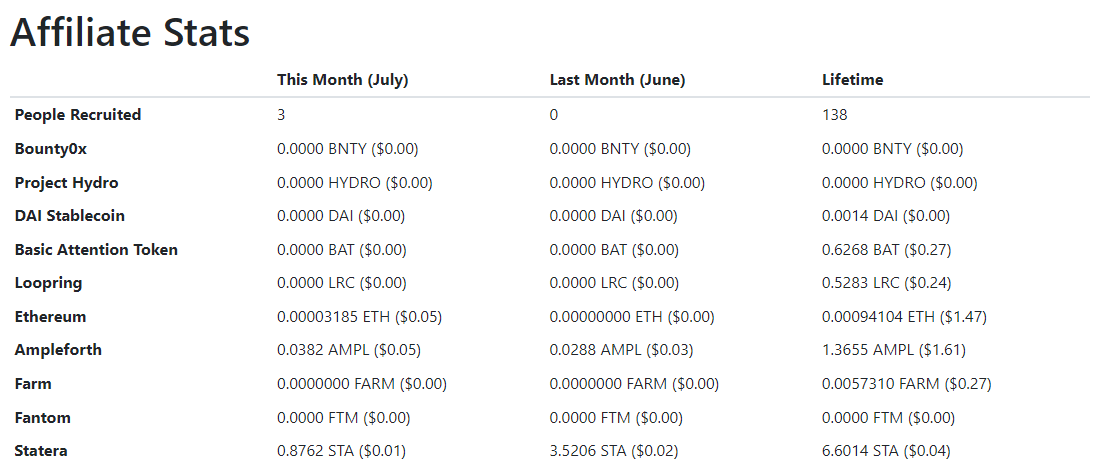Image resolution: width=1094 pixels, height=475 pixels.
Task: Select July 0.00003185 ETH value
Action: point(359,317)
